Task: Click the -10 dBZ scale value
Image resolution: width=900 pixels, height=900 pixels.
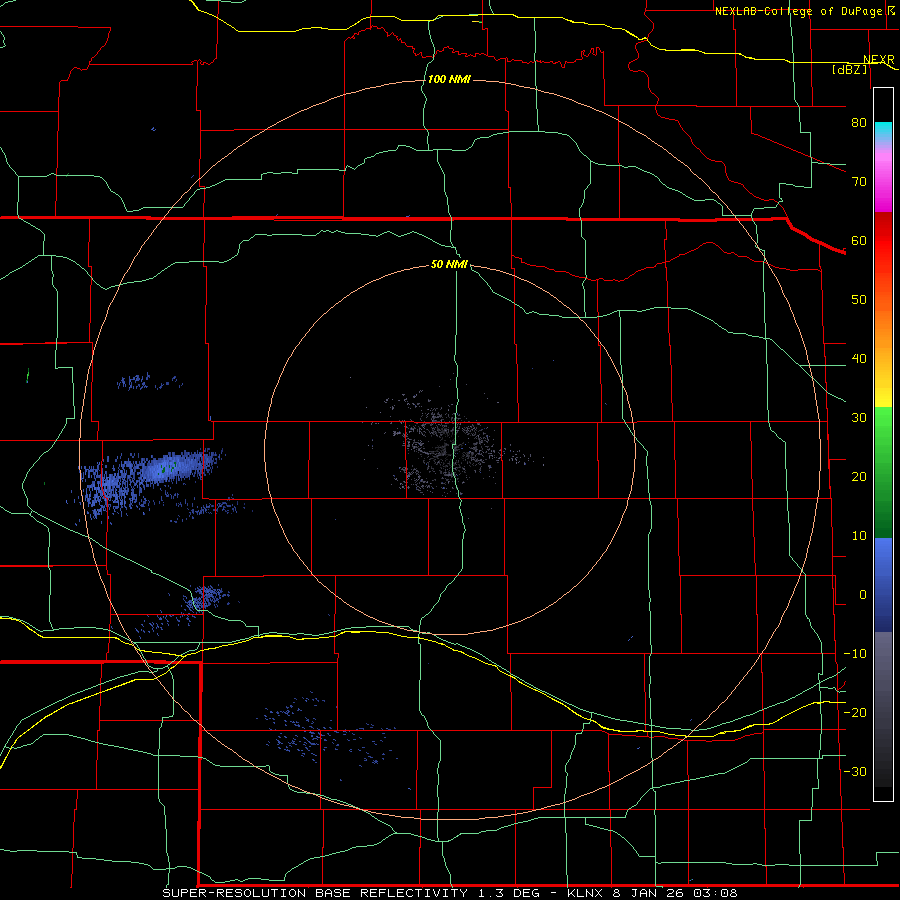Action: tap(855, 654)
